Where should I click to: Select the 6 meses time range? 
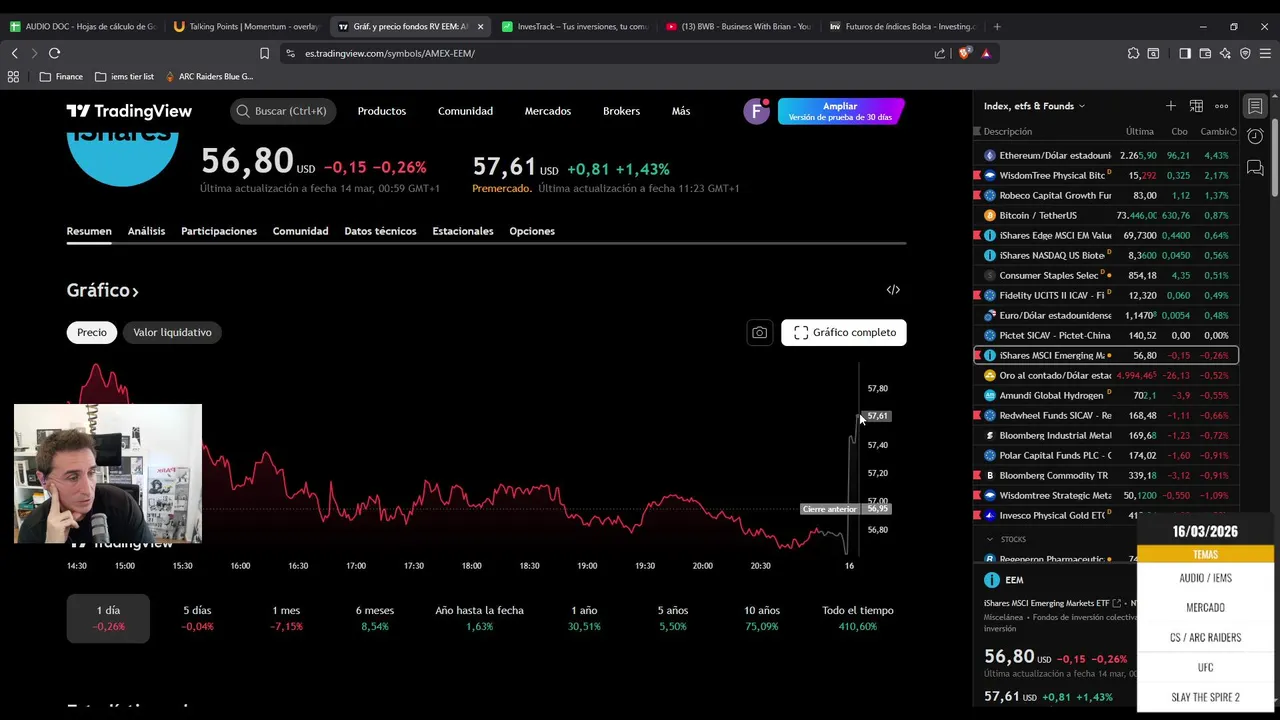(375, 618)
